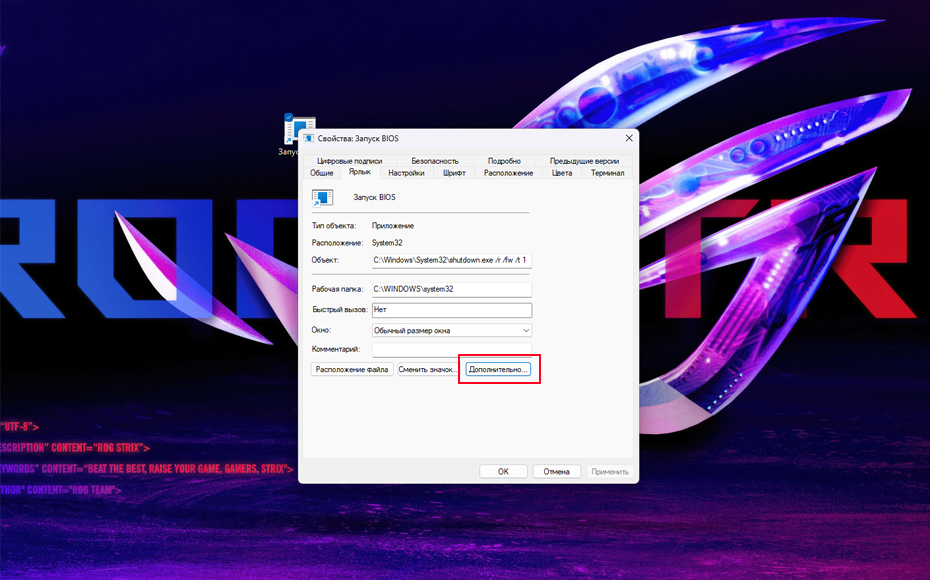
Task: Switch to the Шрифт tab
Action: 454,173
